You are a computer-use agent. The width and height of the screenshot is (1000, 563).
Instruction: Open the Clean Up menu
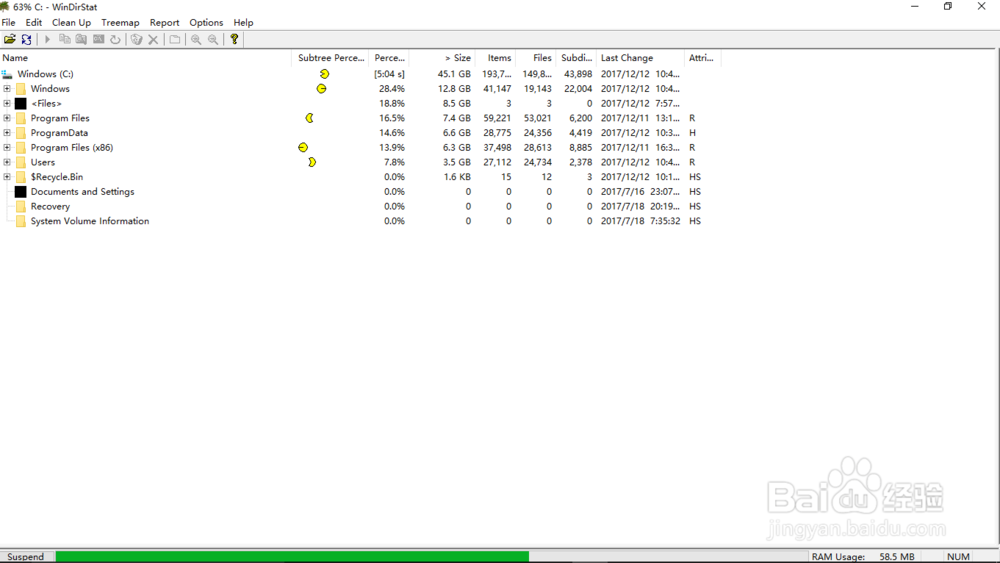71,22
